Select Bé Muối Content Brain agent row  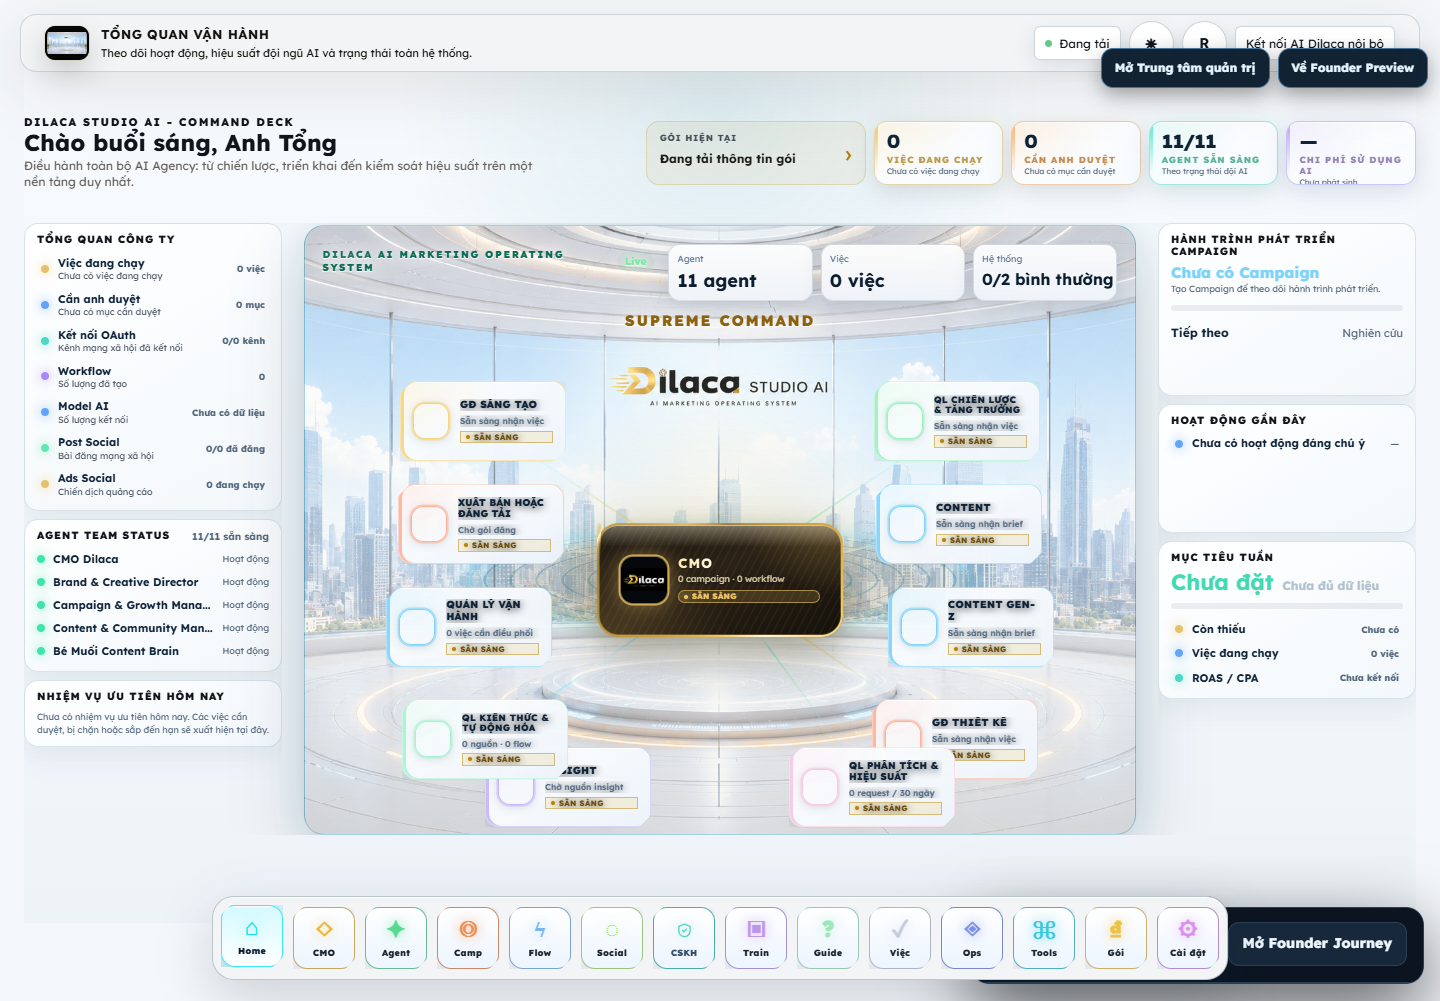click(153, 651)
